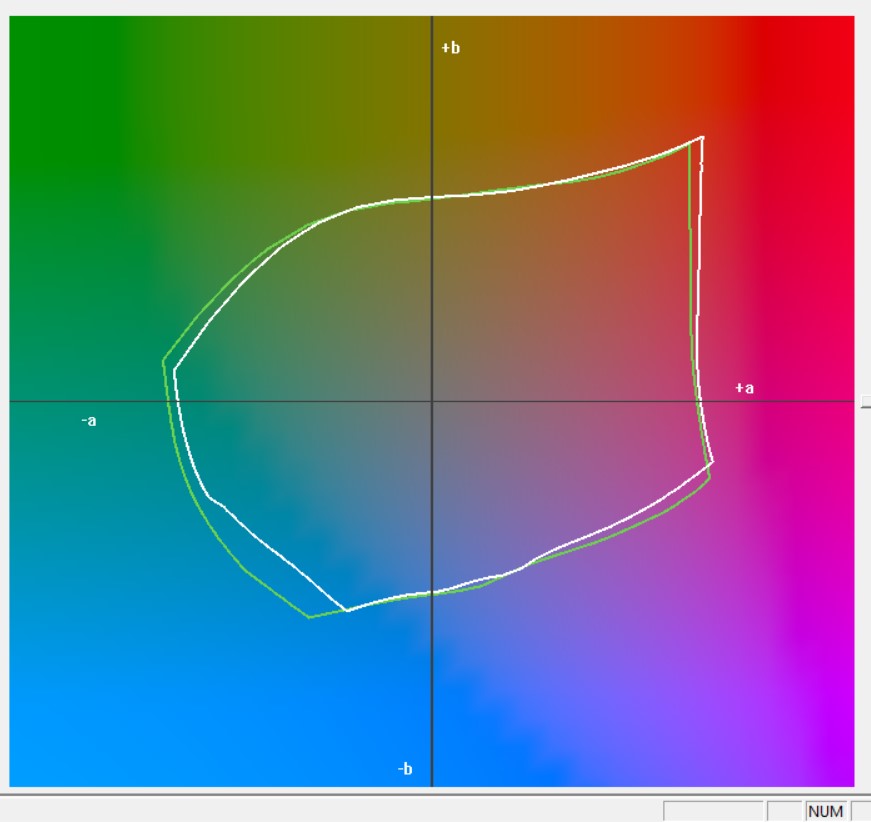The width and height of the screenshot is (871, 822).
Task: Click the NUM indicator in status bar
Action: click(x=825, y=811)
